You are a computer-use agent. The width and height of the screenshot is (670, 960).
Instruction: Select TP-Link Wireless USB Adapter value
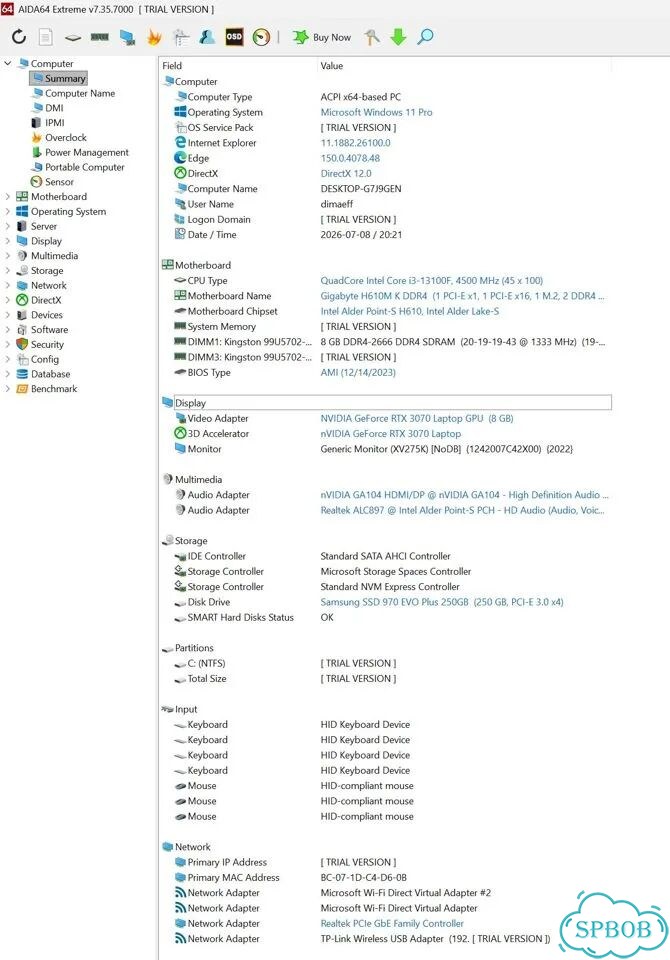tap(435, 939)
